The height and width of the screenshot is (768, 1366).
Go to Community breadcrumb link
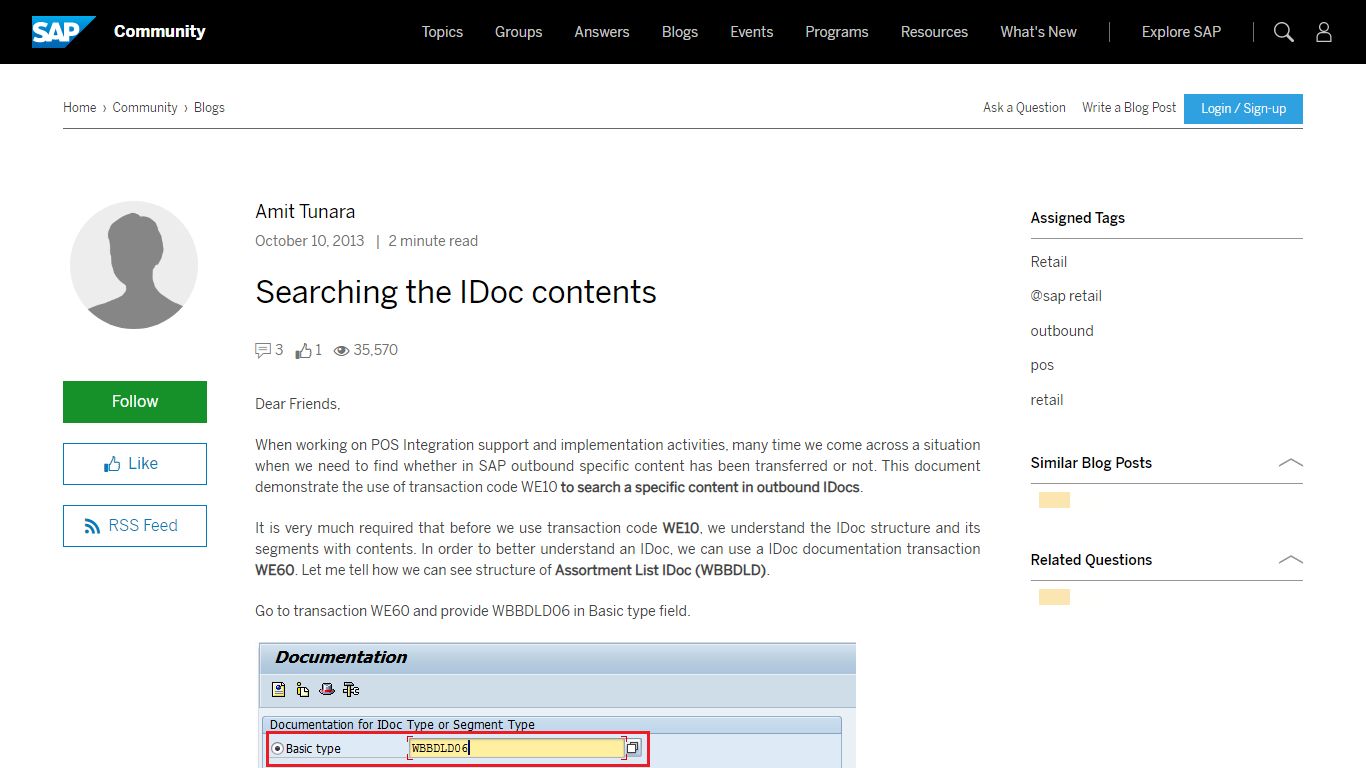pos(145,107)
